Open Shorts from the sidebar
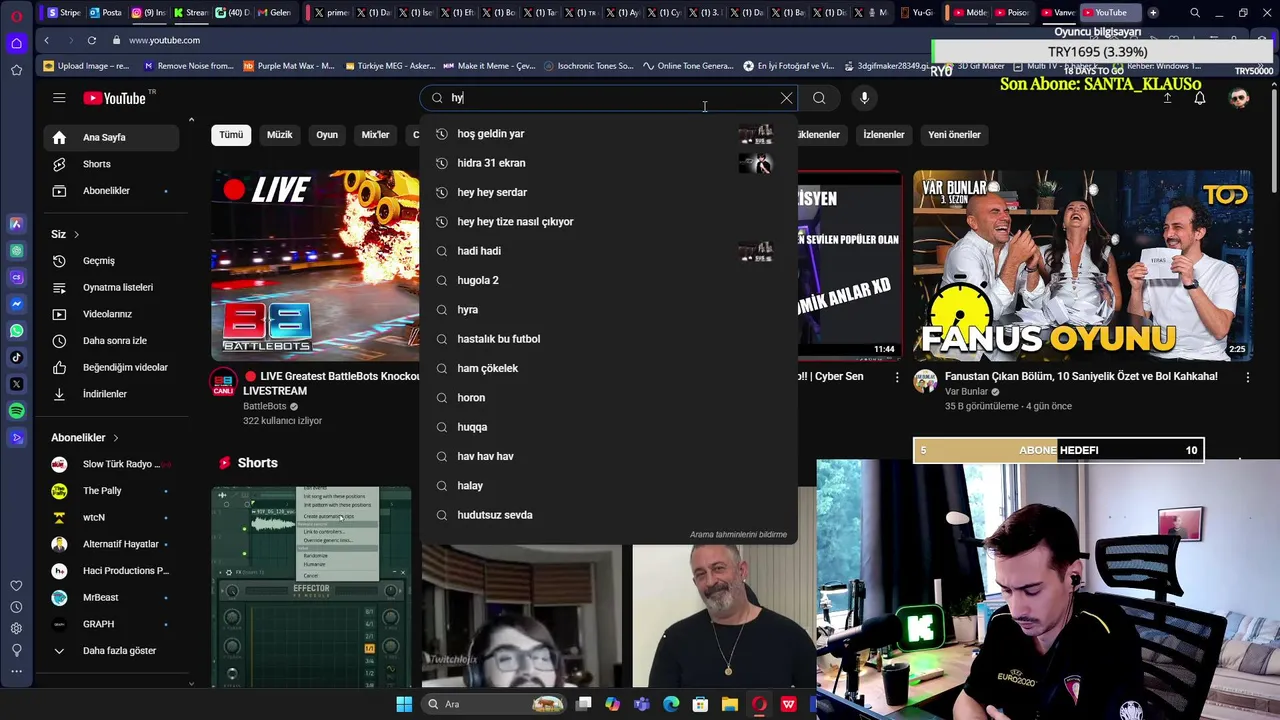The width and height of the screenshot is (1280, 720). click(x=111, y=164)
